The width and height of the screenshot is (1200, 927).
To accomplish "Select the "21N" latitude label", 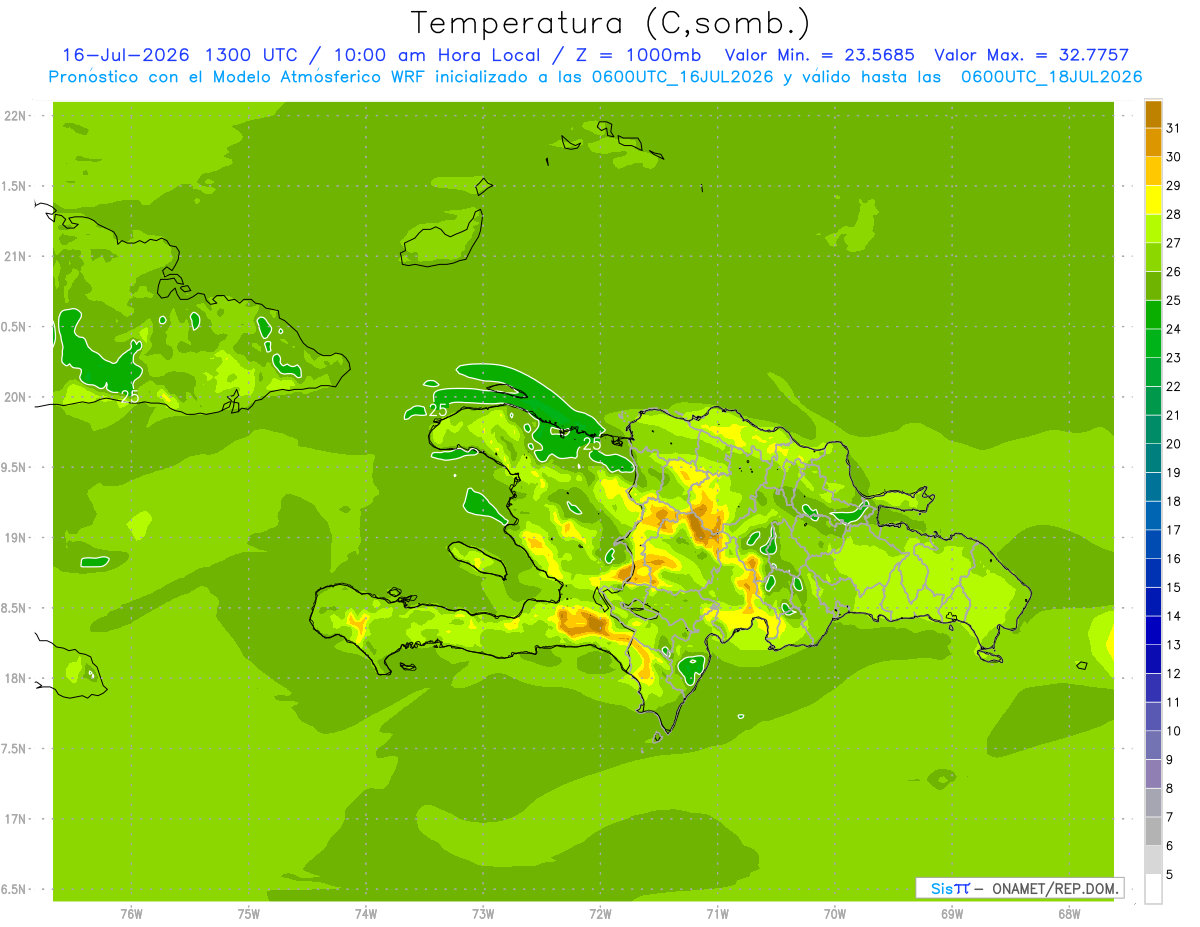I will click(x=16, y=257).
